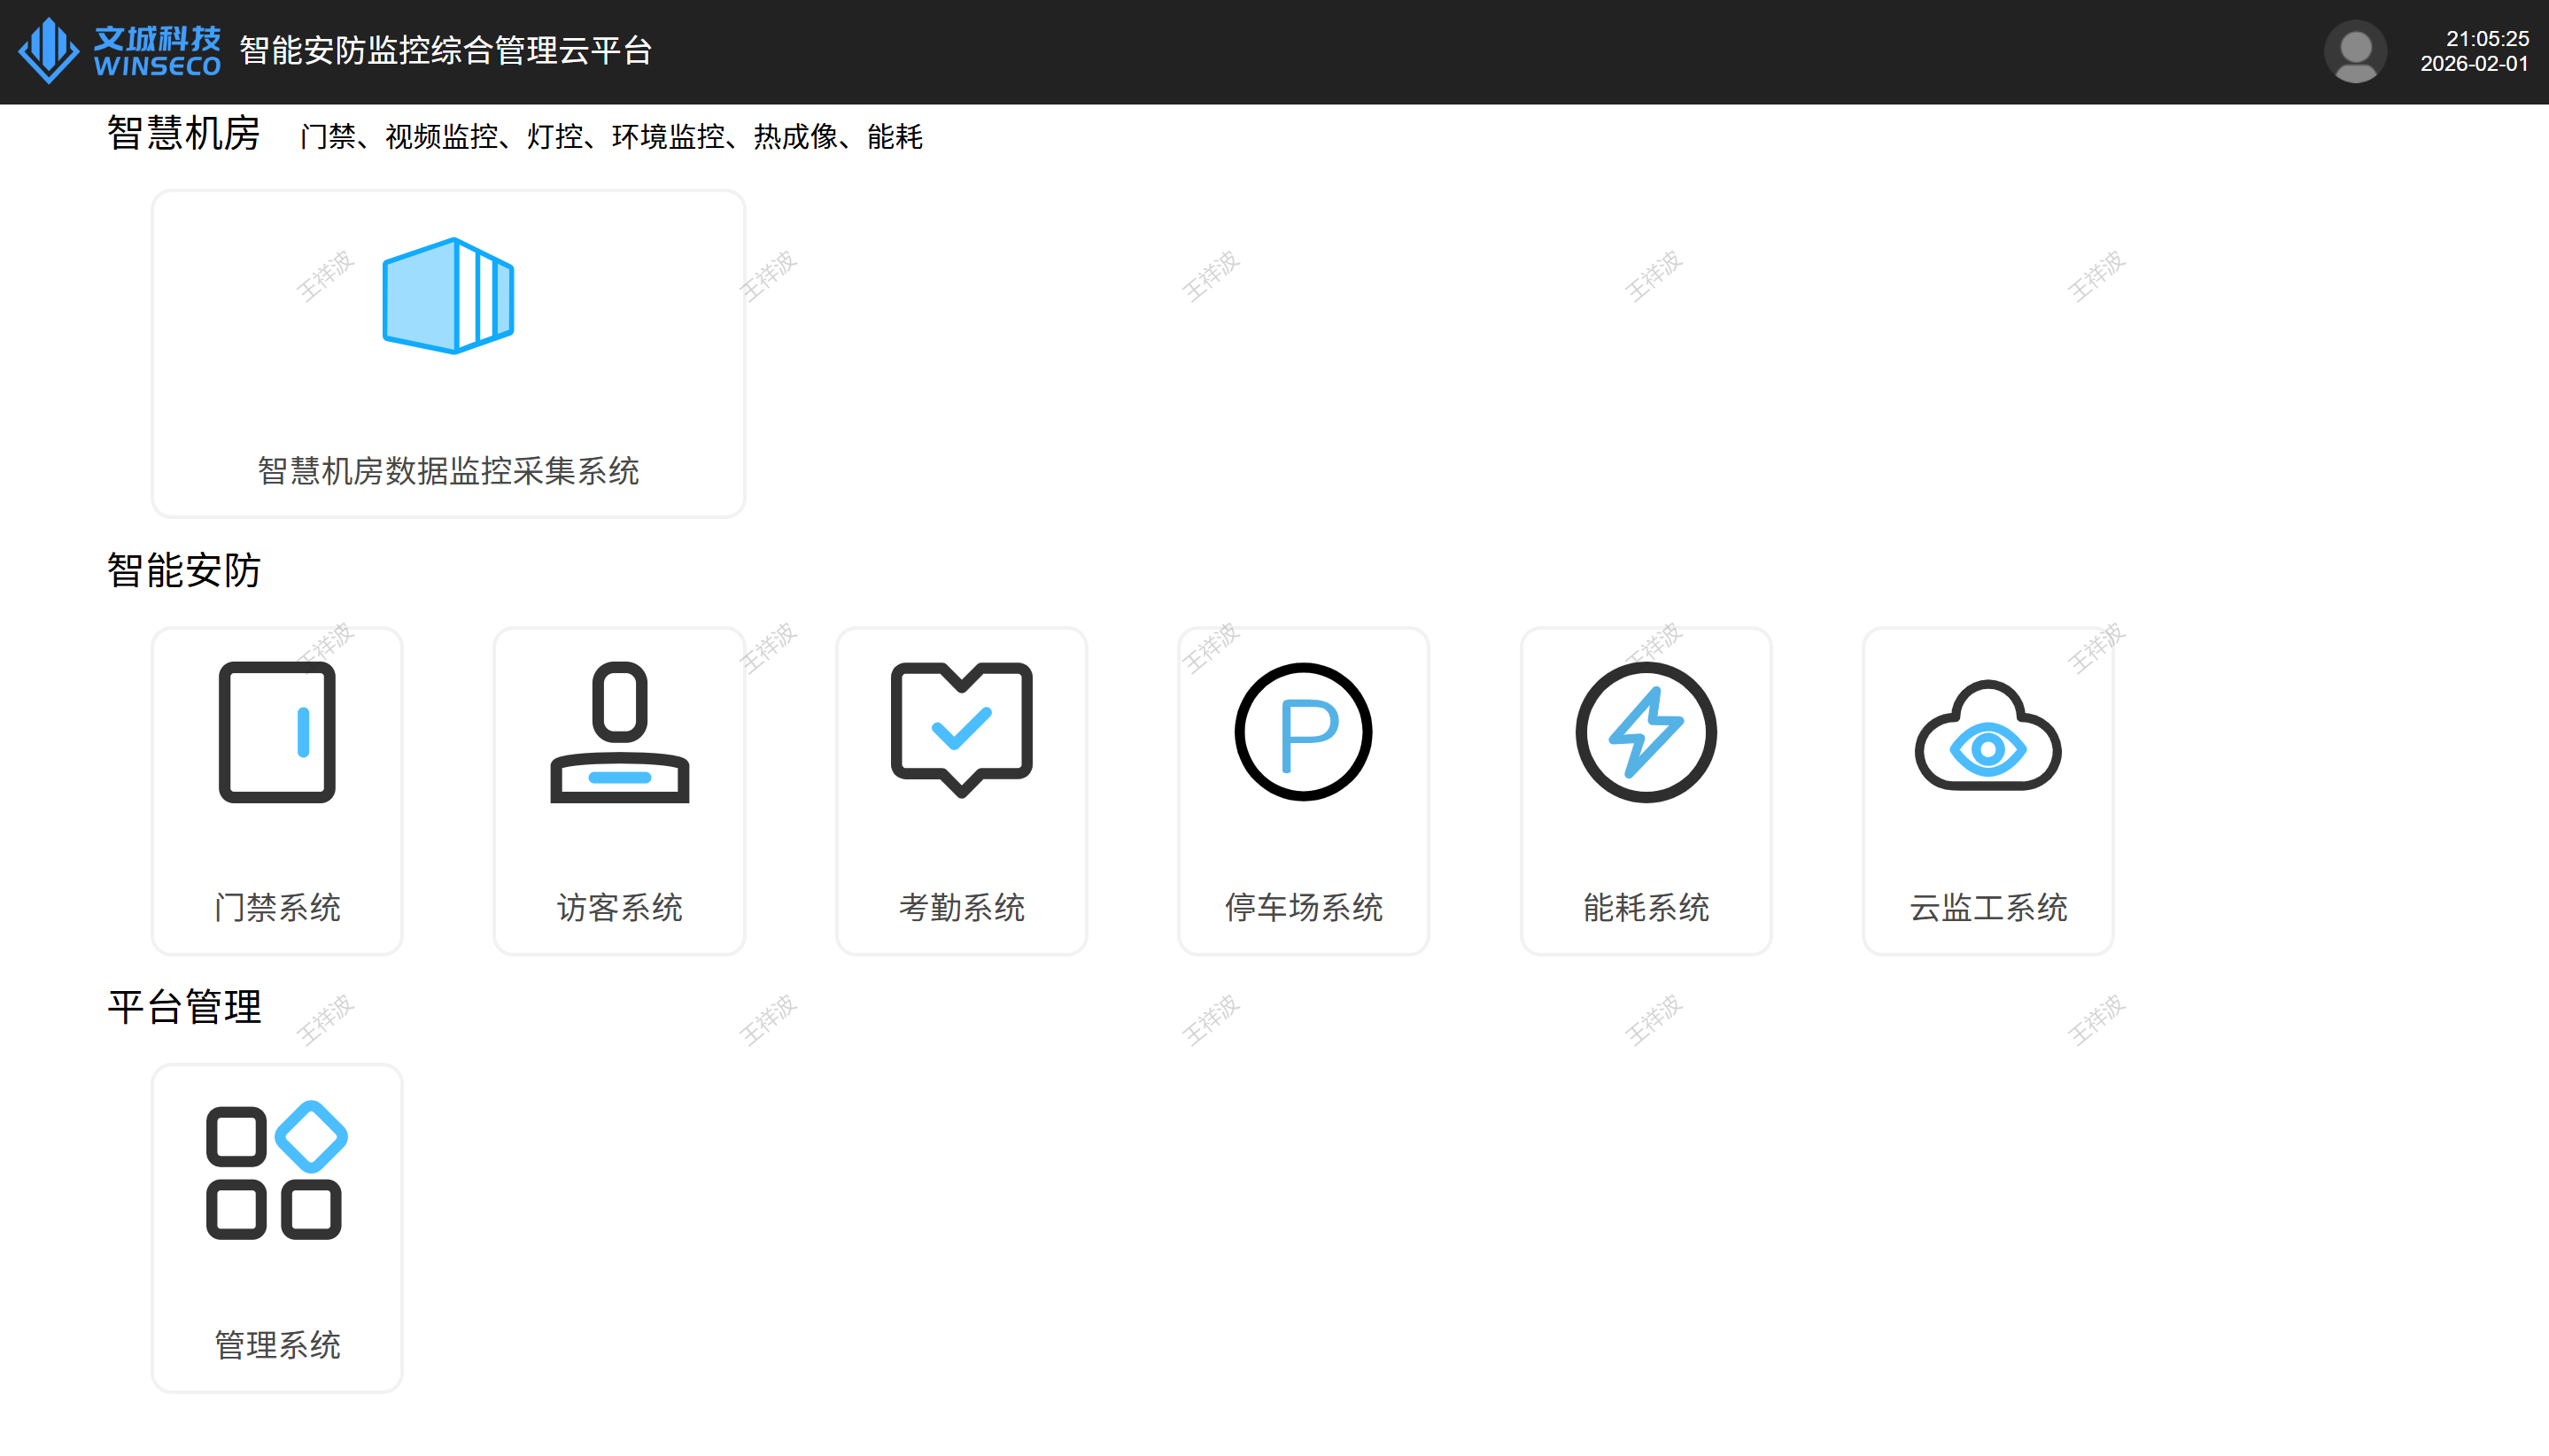Select 考勤系统 card label

(961, 908)
